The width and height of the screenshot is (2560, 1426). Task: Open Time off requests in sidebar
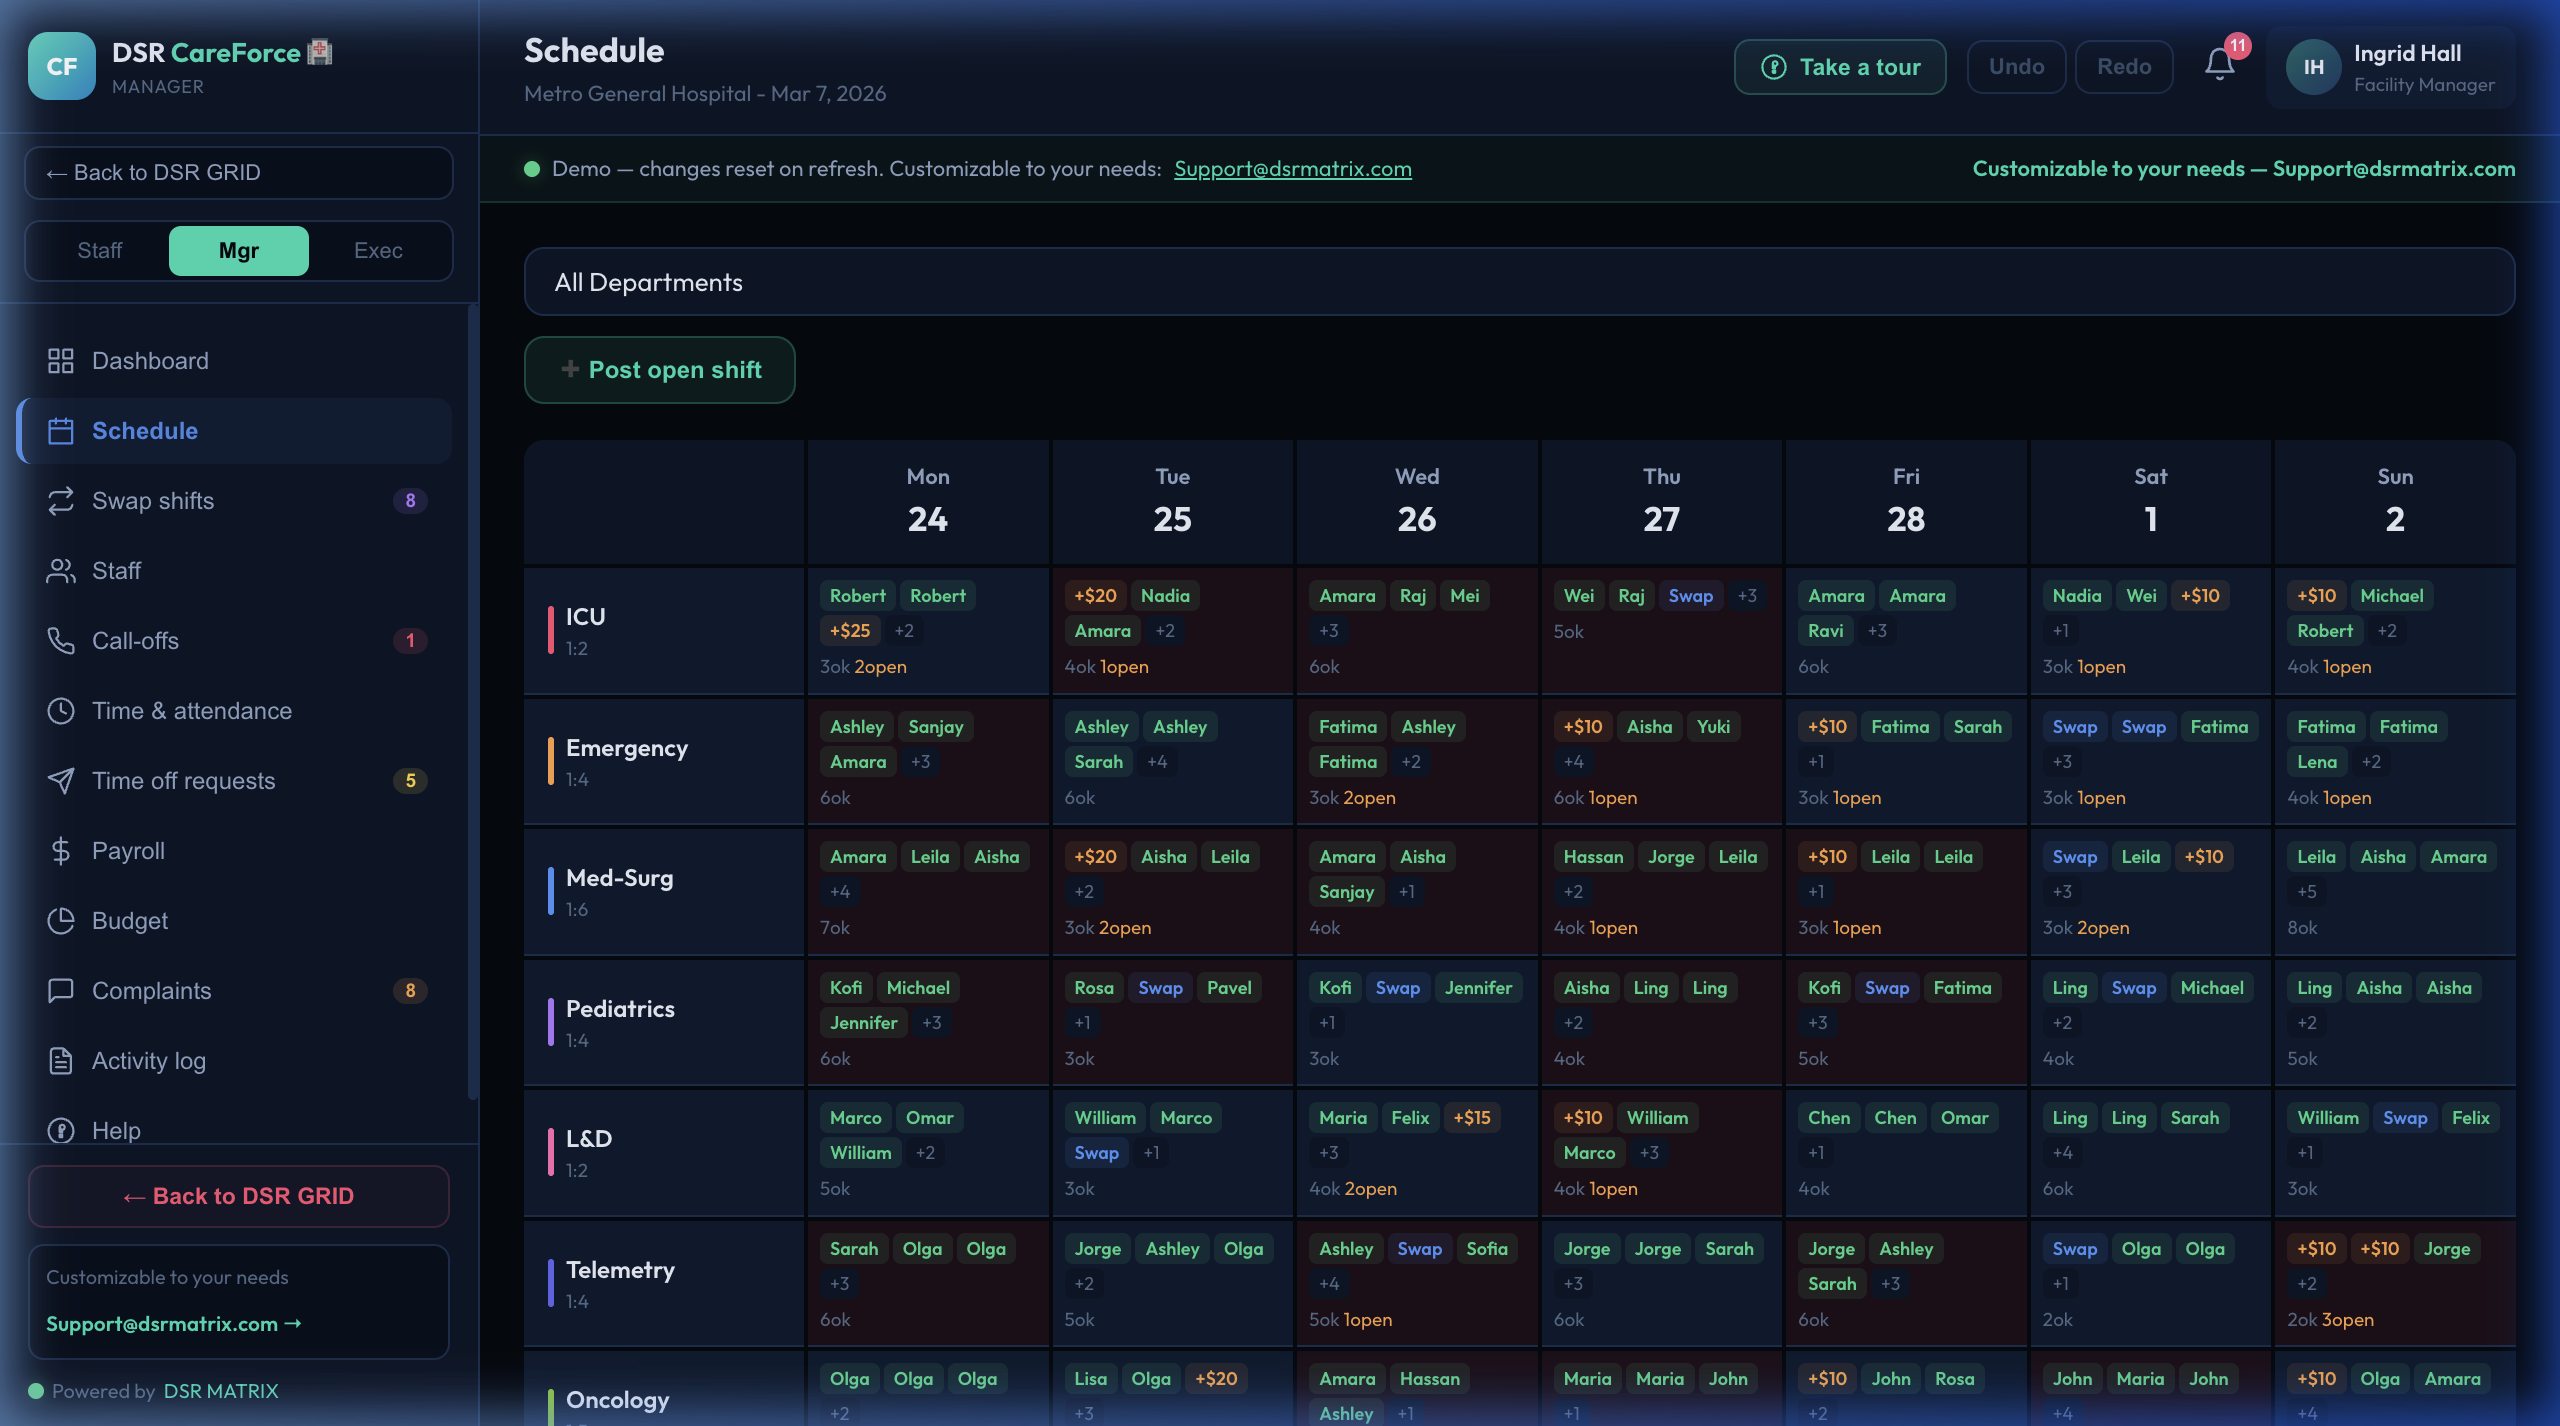(184, 781)
